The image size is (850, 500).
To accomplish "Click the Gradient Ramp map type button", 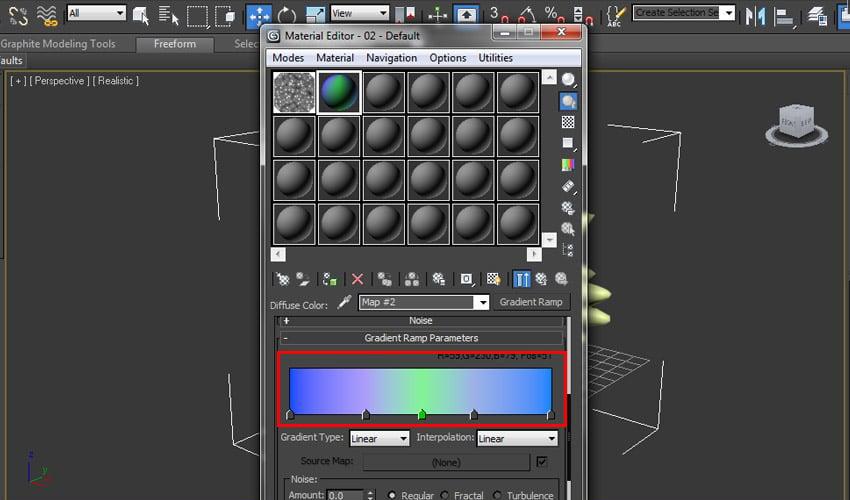I will click(531, 302).
